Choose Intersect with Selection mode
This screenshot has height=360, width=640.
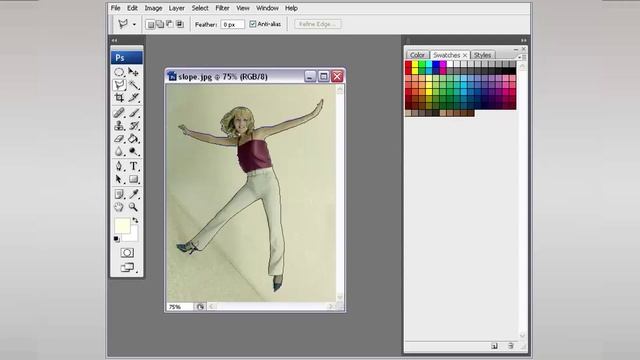(180, 24)
